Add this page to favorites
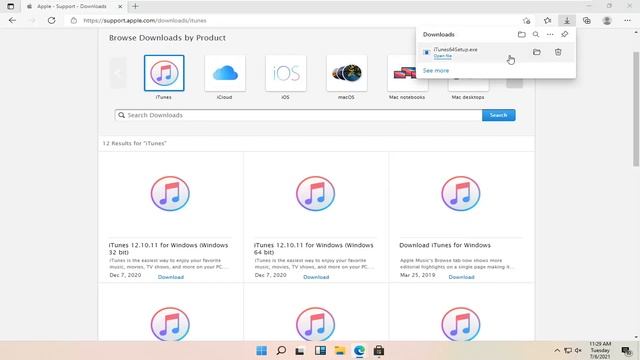 pyautogui.click(x=527, y=20)
